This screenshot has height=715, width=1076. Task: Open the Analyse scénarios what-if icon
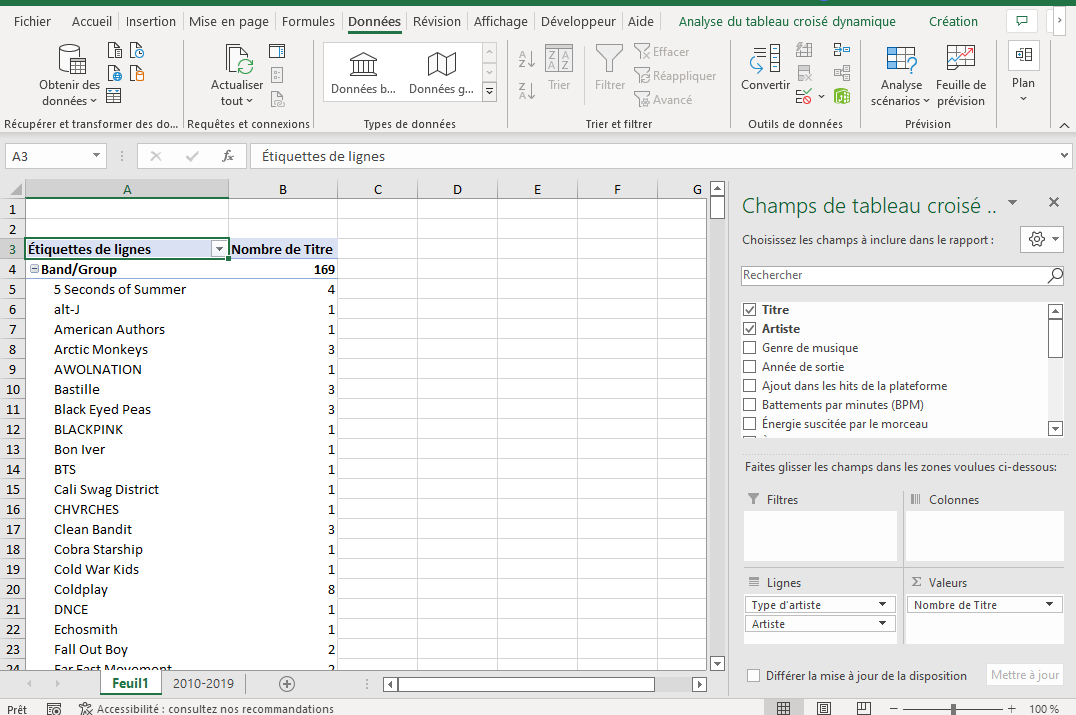tap(900, 75)
